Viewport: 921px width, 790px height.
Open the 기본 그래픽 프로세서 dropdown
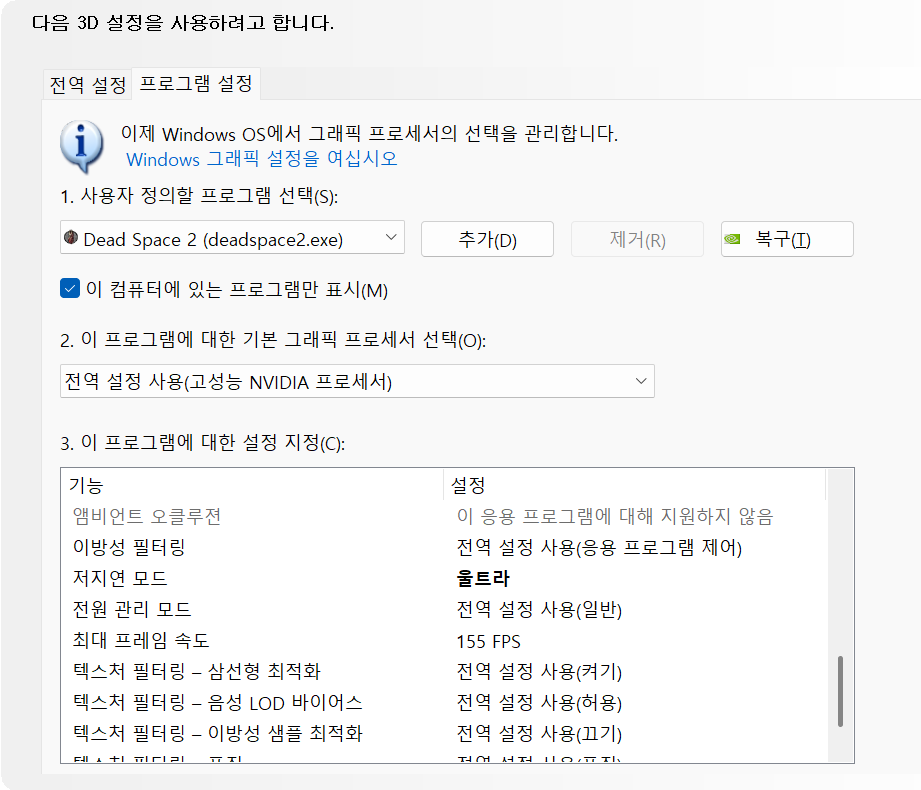tap(357, 381)
